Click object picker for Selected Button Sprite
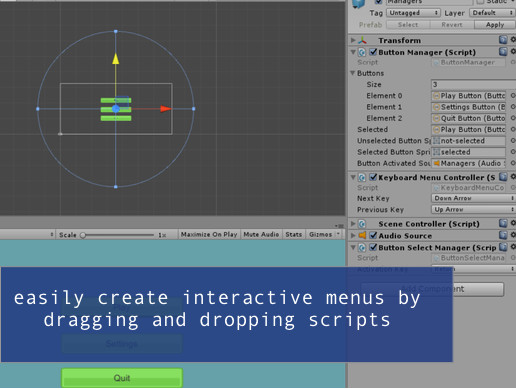This screenshot has width=516, height=389. (x=513, y=152)
